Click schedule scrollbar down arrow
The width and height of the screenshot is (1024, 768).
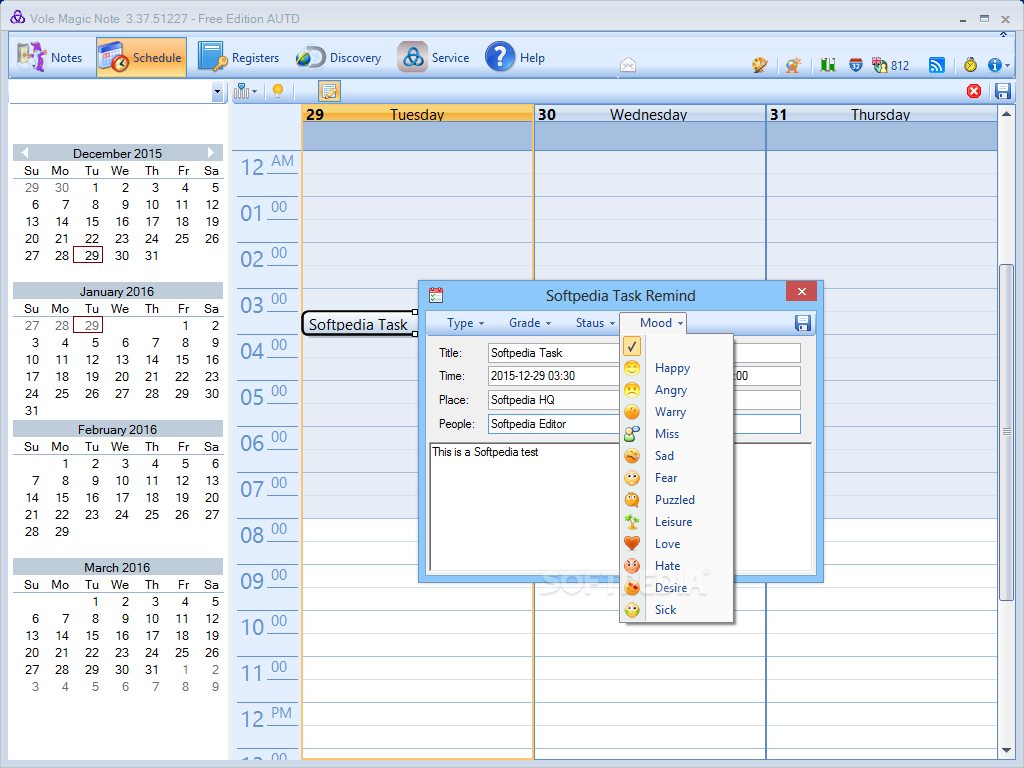1006,750
